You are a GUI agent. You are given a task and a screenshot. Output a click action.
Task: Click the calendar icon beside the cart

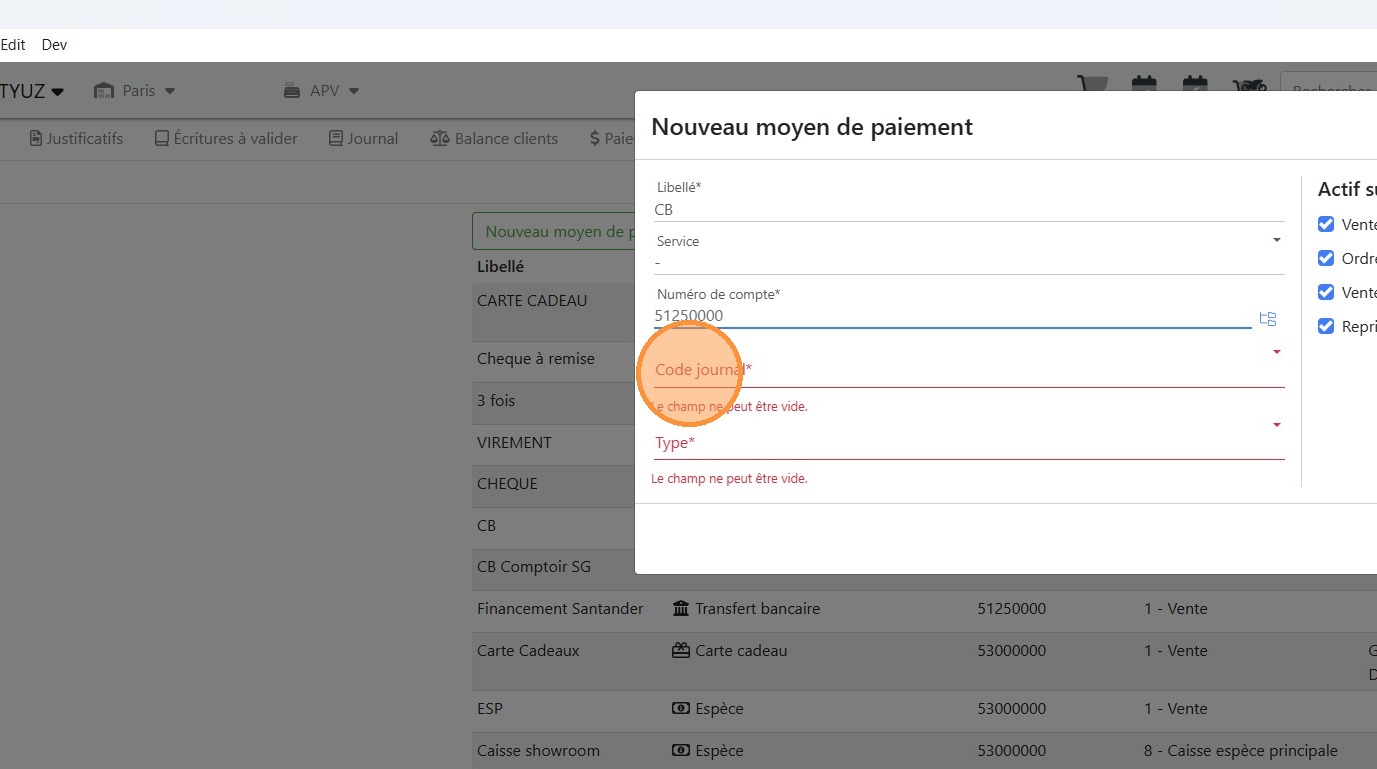coord(1144,83)
